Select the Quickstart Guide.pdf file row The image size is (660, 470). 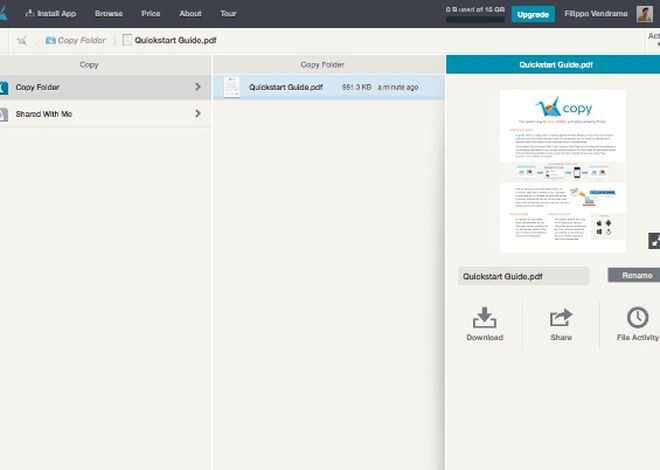[x=329, y=87]
